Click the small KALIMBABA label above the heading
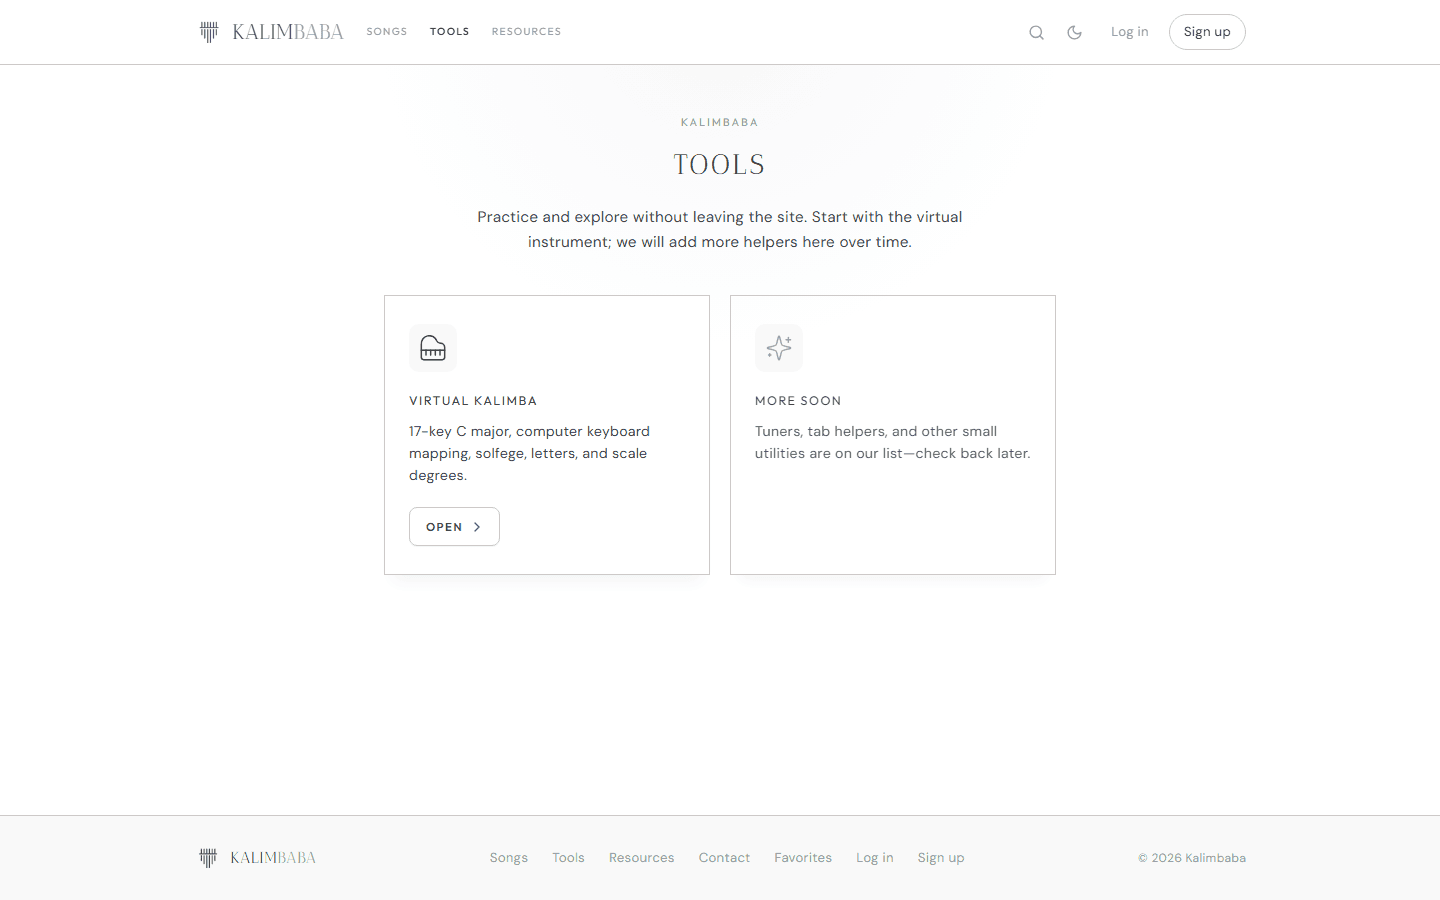This screenshot has width=1440, height=900. [720, 122]
